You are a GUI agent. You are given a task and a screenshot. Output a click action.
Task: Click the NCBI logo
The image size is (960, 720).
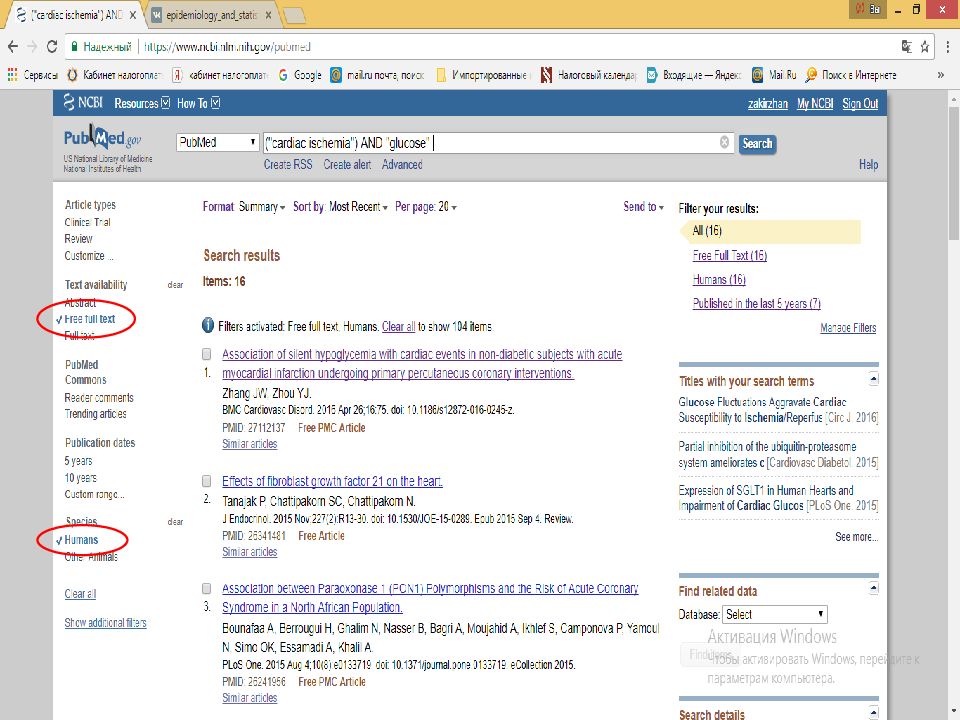pos(83,102)
